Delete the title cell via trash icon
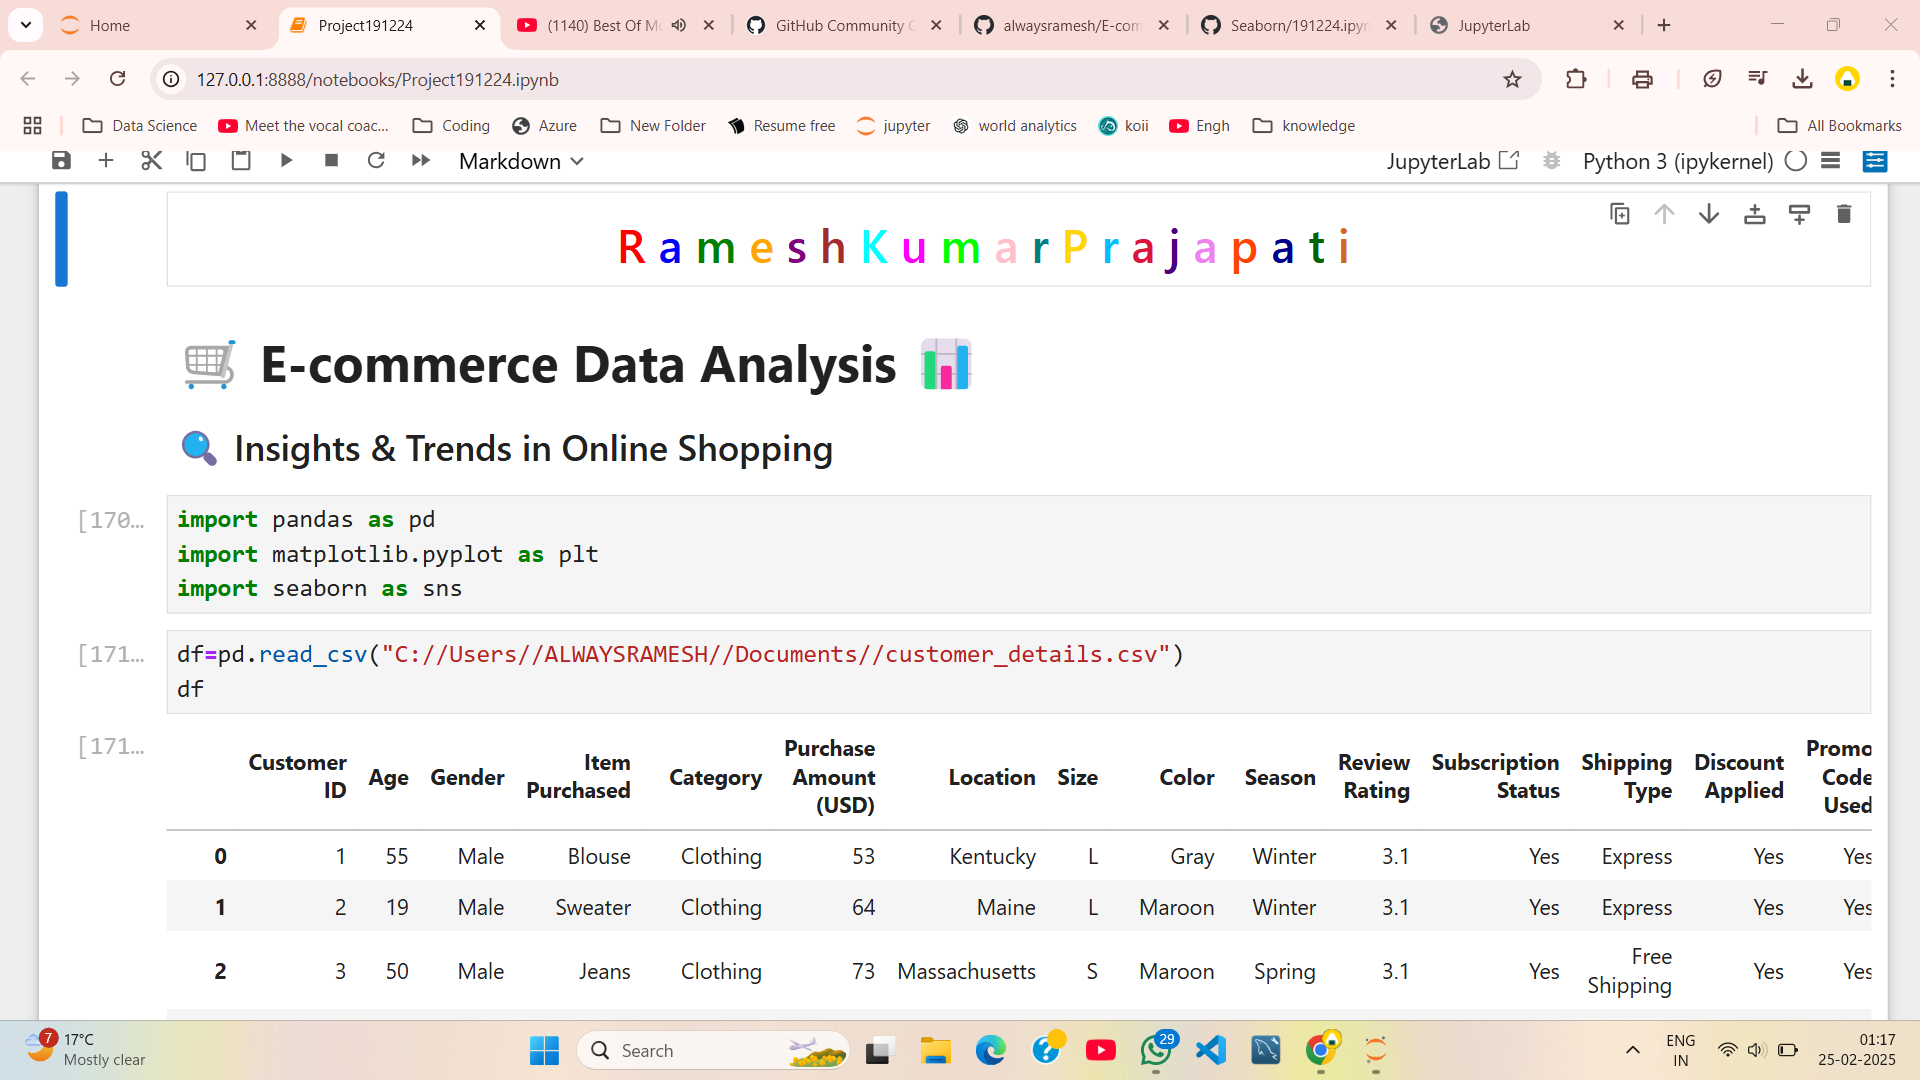This screenshot has height=1080, width=1920. tap(1843, 213)
